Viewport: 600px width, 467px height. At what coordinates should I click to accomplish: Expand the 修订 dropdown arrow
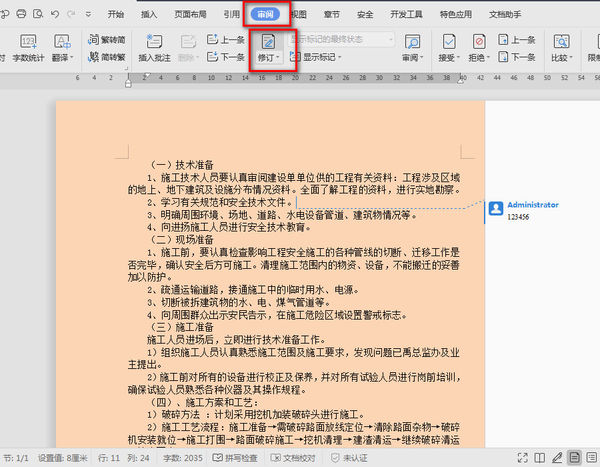[277, 58]
